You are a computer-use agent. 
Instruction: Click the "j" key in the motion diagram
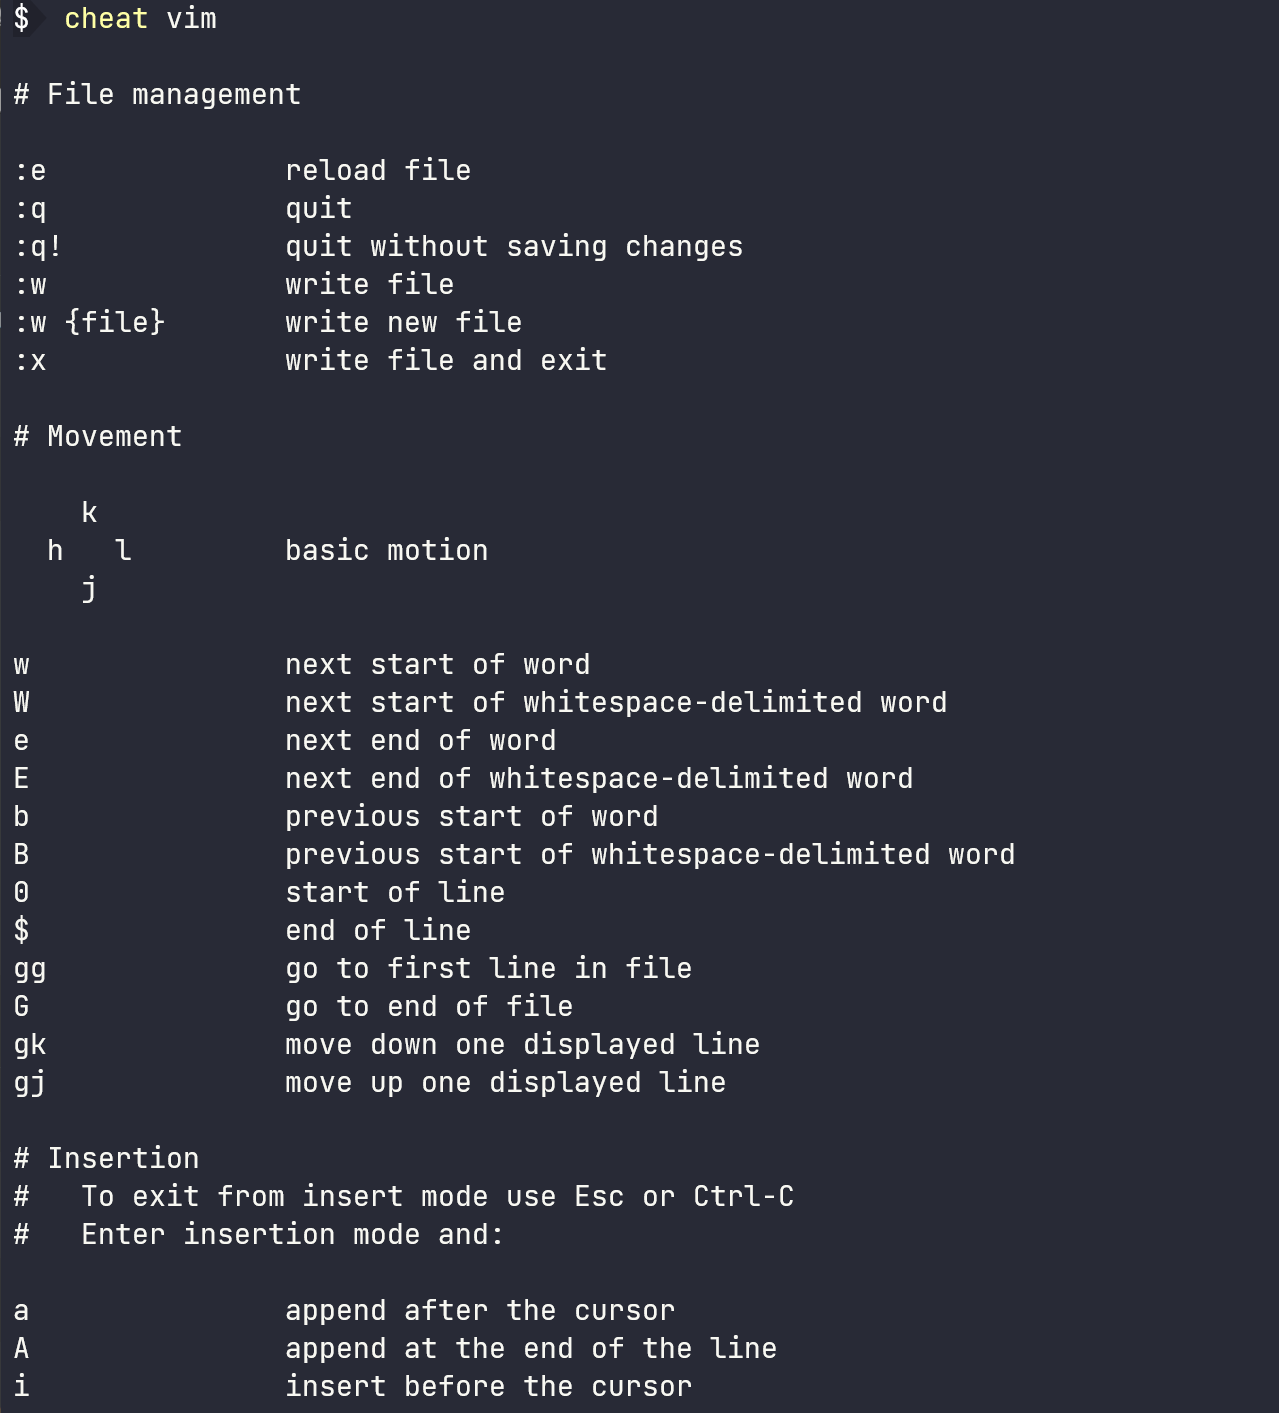coord(89,589)
